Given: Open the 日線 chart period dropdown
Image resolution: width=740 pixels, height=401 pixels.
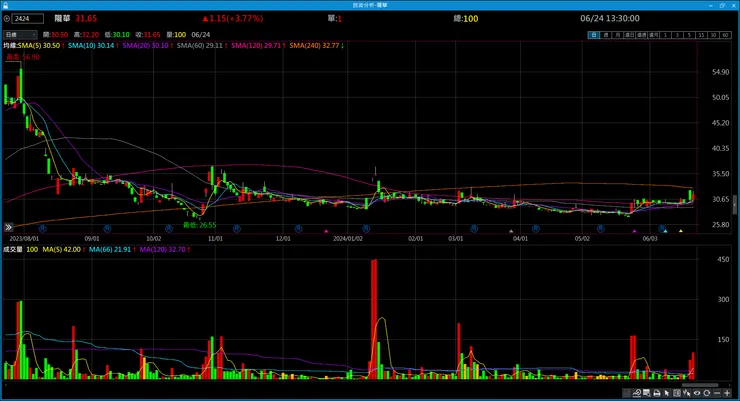Looking at the screenshot, I should [x=20, y=34].
